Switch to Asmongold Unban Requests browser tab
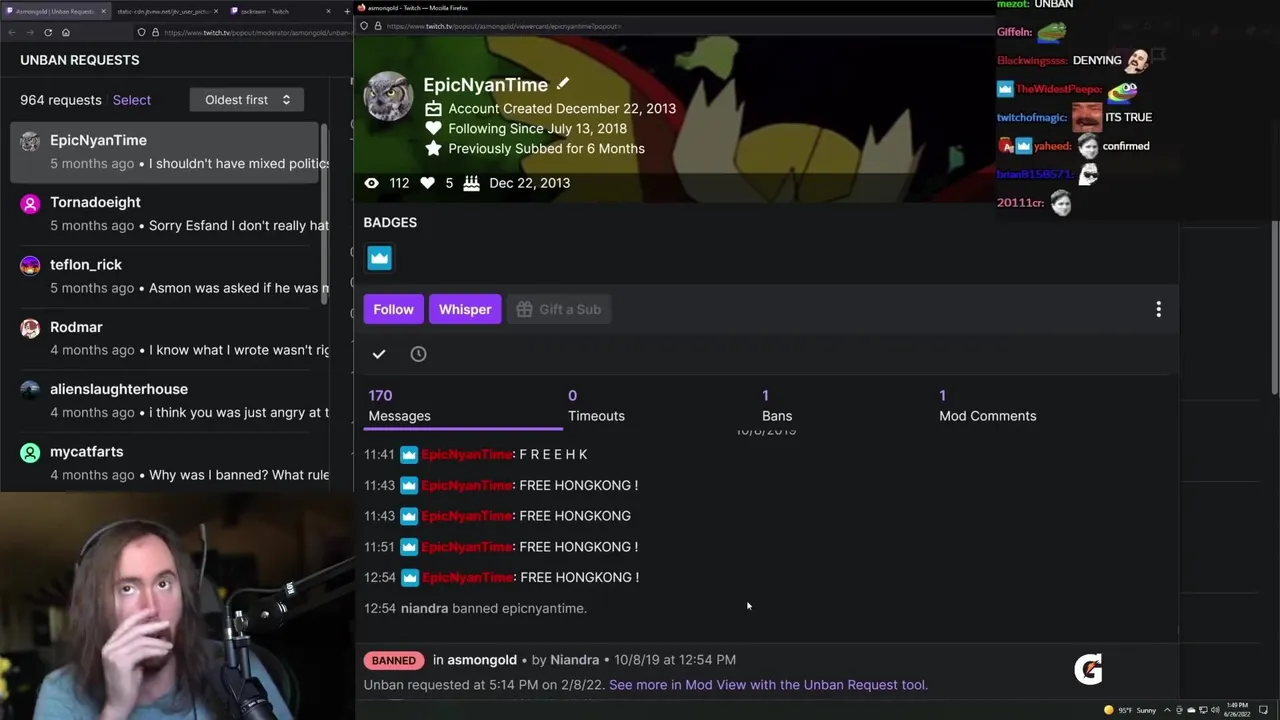 pyautogui.click(x=55, y=11)
